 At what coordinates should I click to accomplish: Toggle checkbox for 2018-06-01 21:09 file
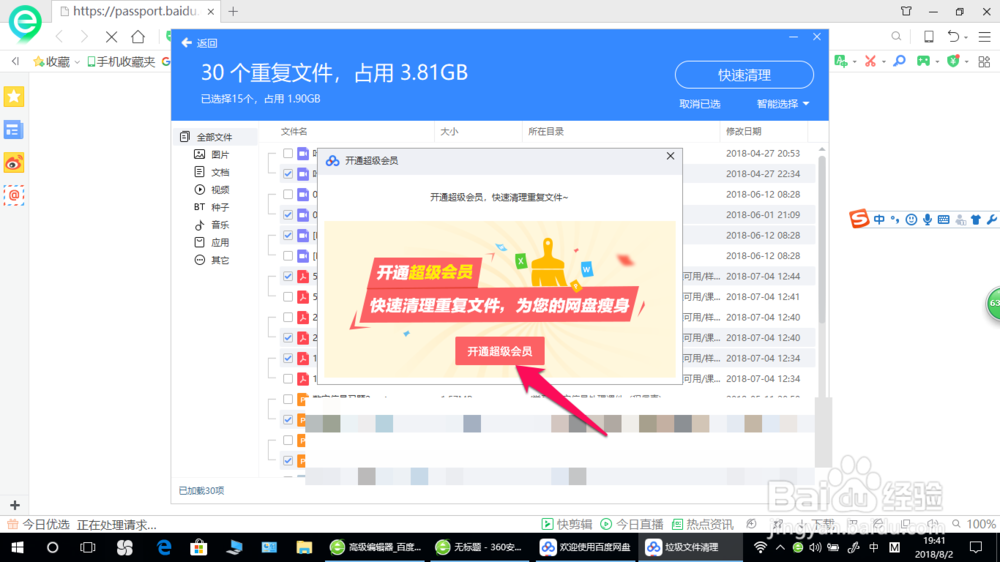point(288,214)
